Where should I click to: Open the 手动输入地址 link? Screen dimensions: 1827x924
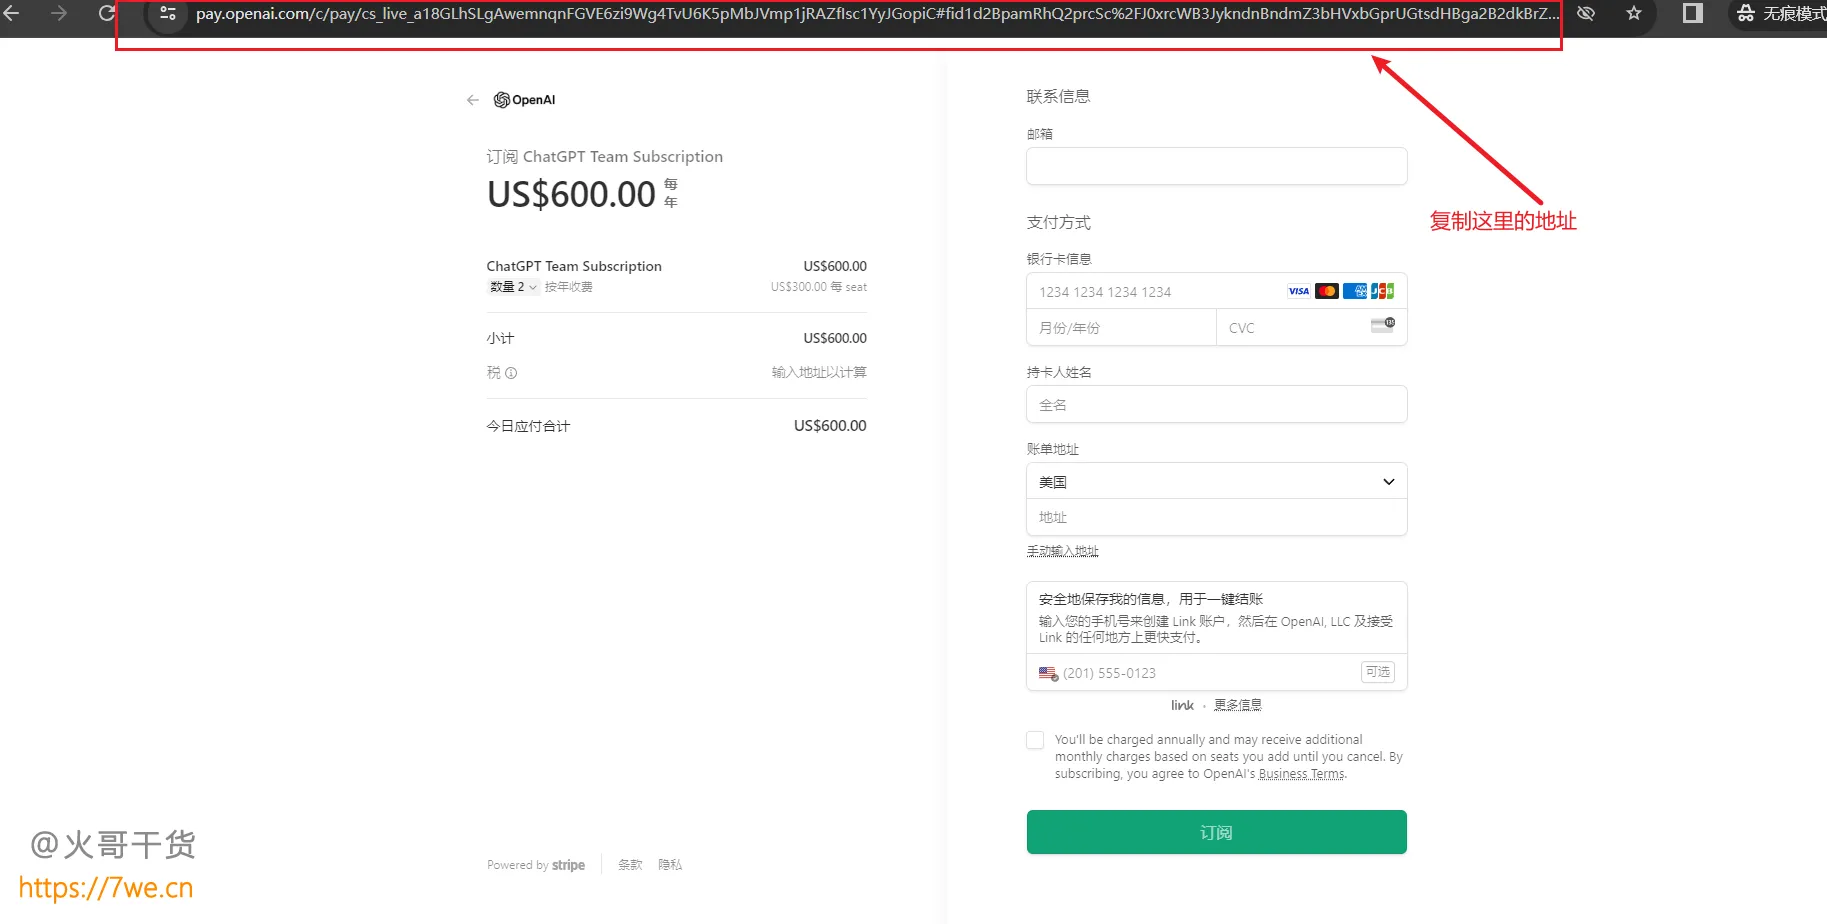(1062, 551)
